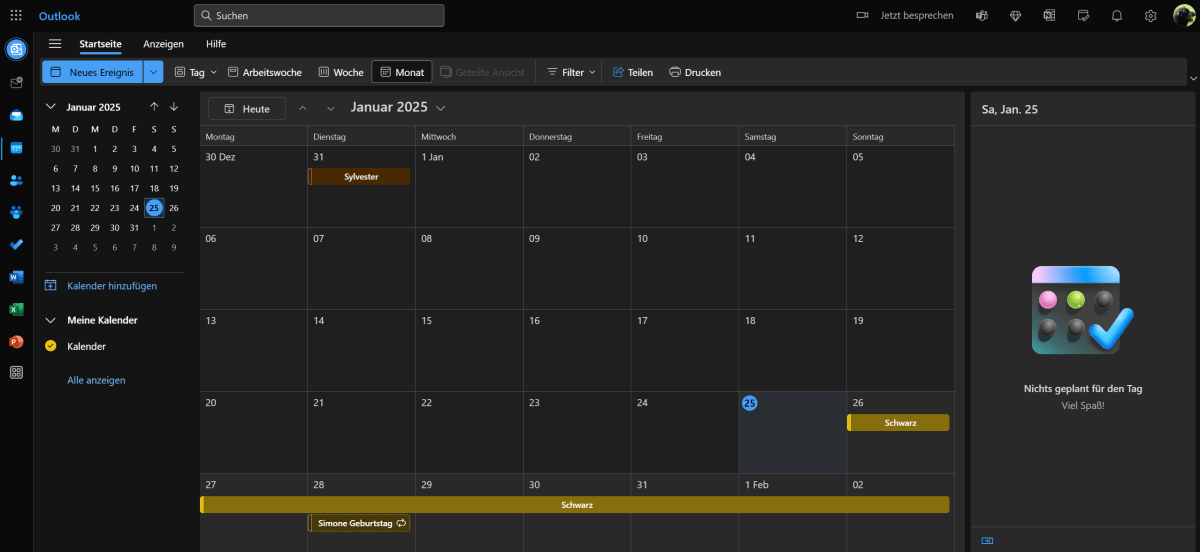This screenshot has height=552, width=1200.
Task: Switch to the Anzeigen tab
Action: (x=163, y=44)
